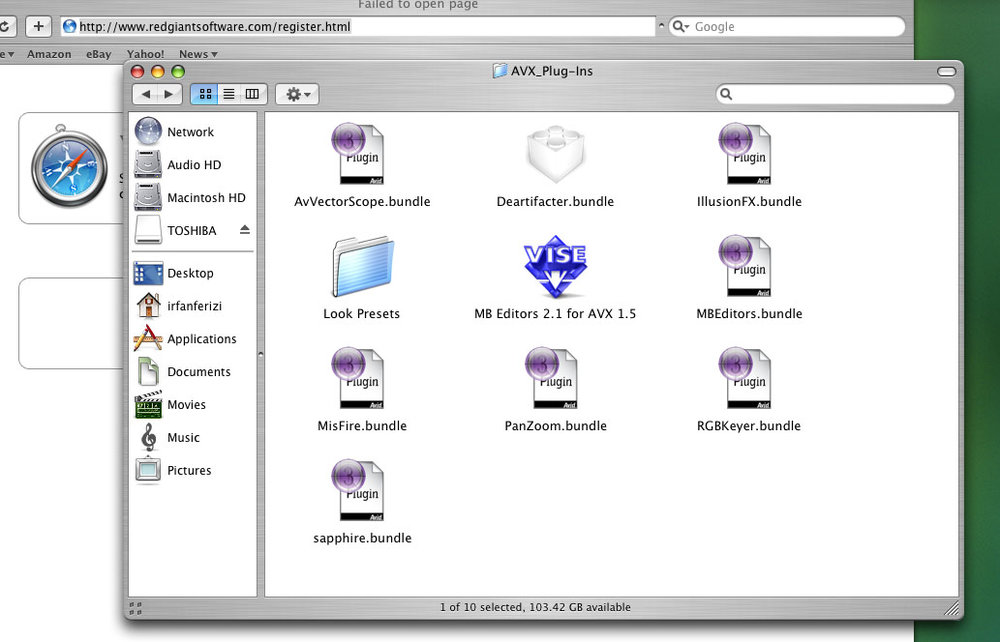Open Amazon bookmark in Safari
The width and height of the screenshot is (1000, 642).
coord(49,54)
